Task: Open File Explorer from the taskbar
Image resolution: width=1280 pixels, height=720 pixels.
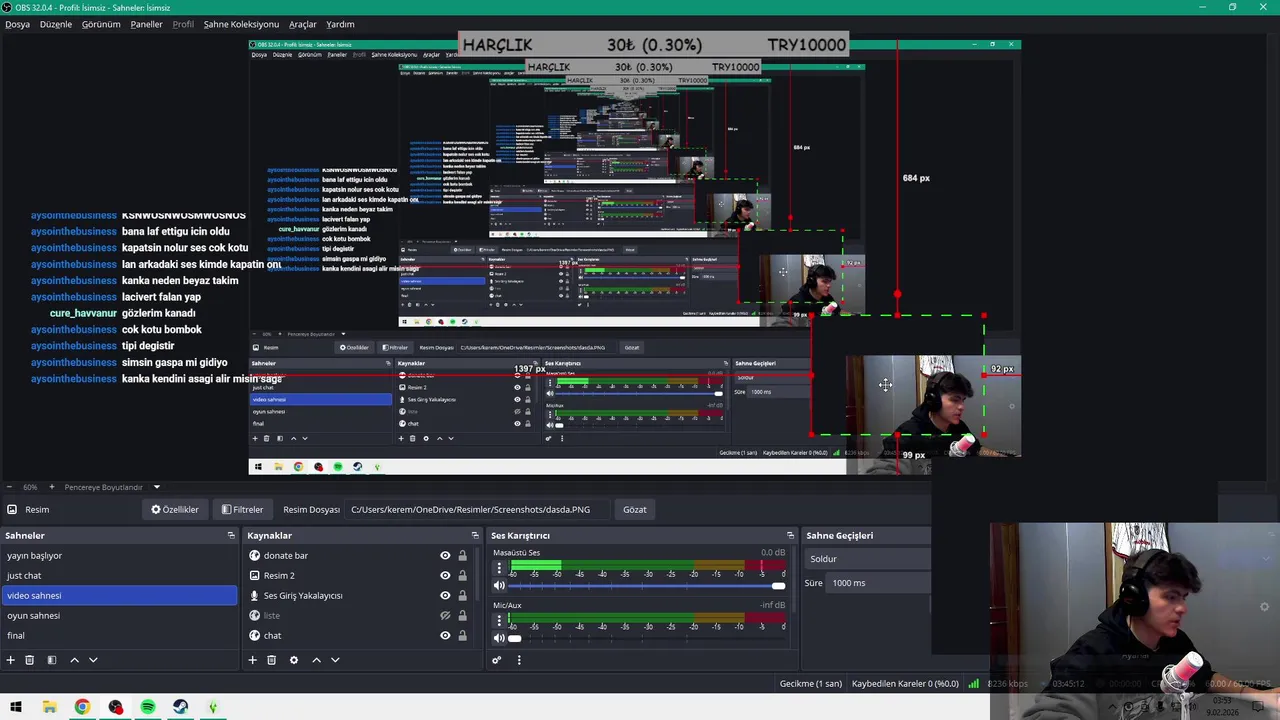Action: coord(49,707)
